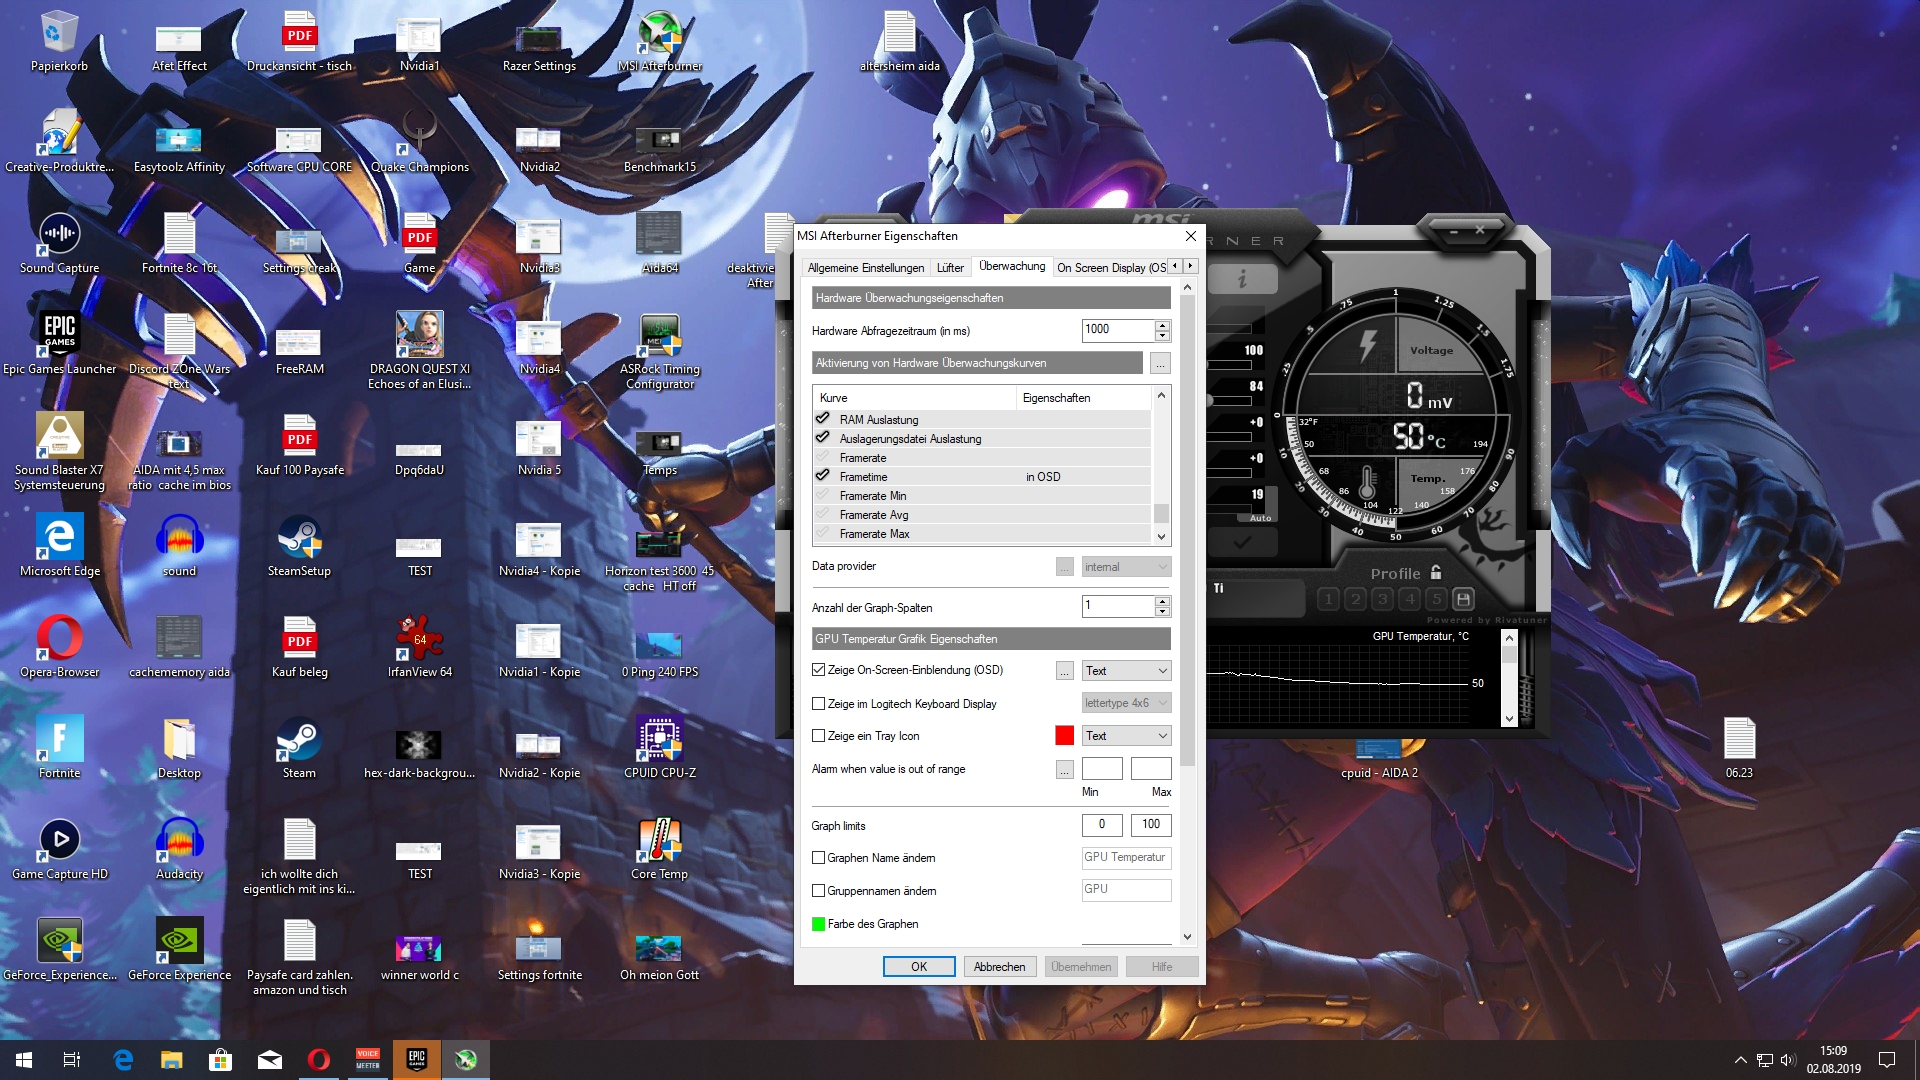Screen dimensions: 1920x1080
Task: Open the Allgemeine Einstellungen tab
Action: (865, 268)
